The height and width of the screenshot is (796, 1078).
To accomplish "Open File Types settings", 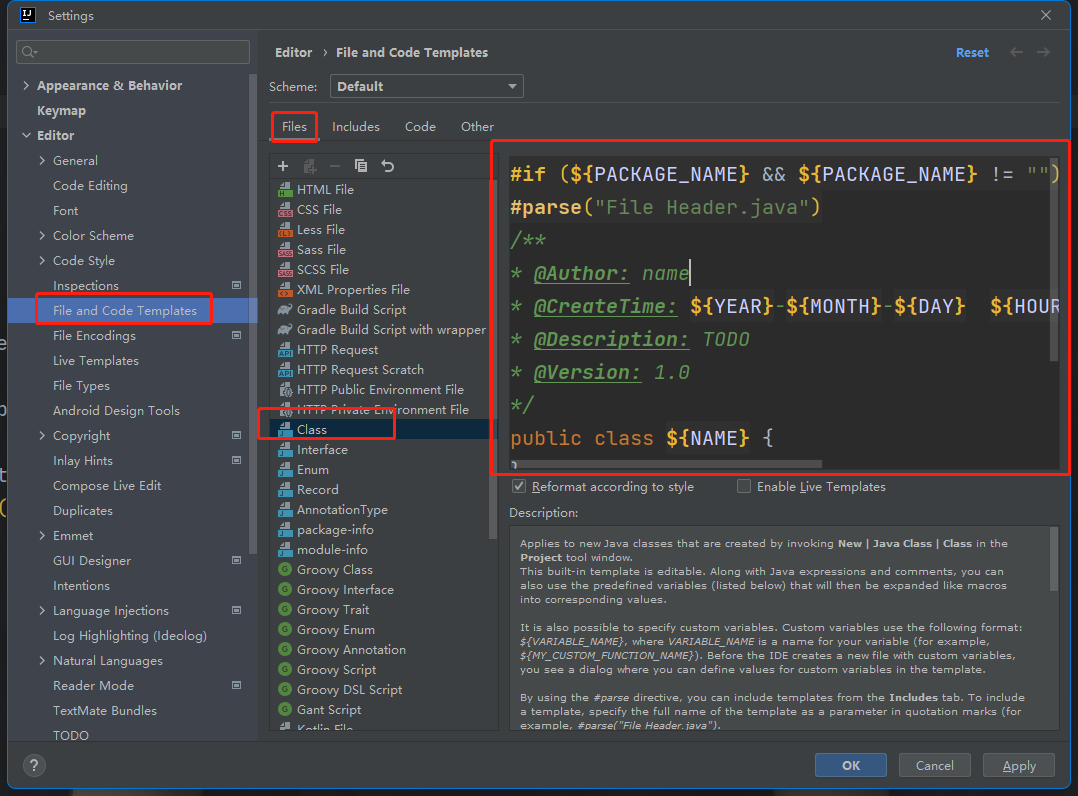I will click(81, 386).
